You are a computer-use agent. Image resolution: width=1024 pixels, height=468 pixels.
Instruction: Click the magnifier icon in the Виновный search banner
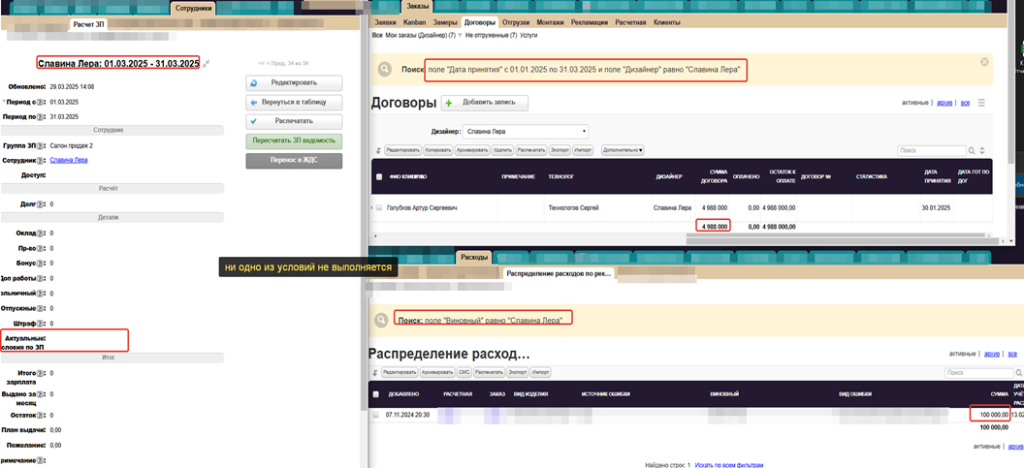click(x=381, y=319)
